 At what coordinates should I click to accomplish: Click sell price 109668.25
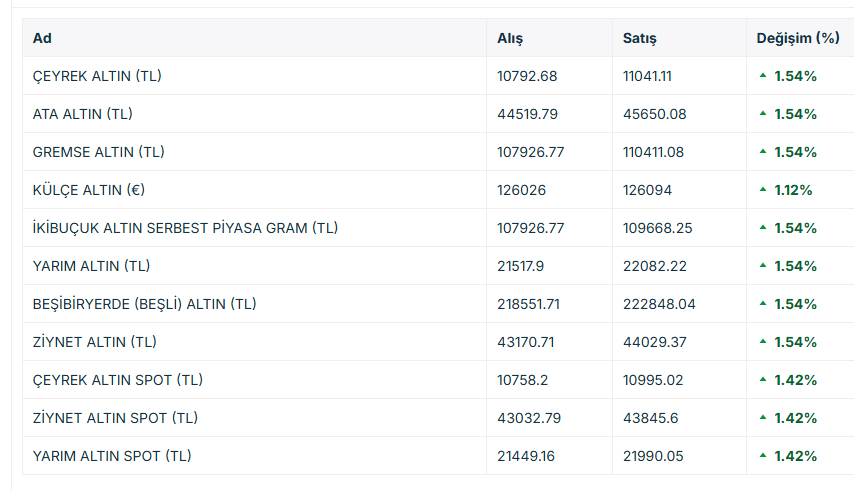point(657,228)
